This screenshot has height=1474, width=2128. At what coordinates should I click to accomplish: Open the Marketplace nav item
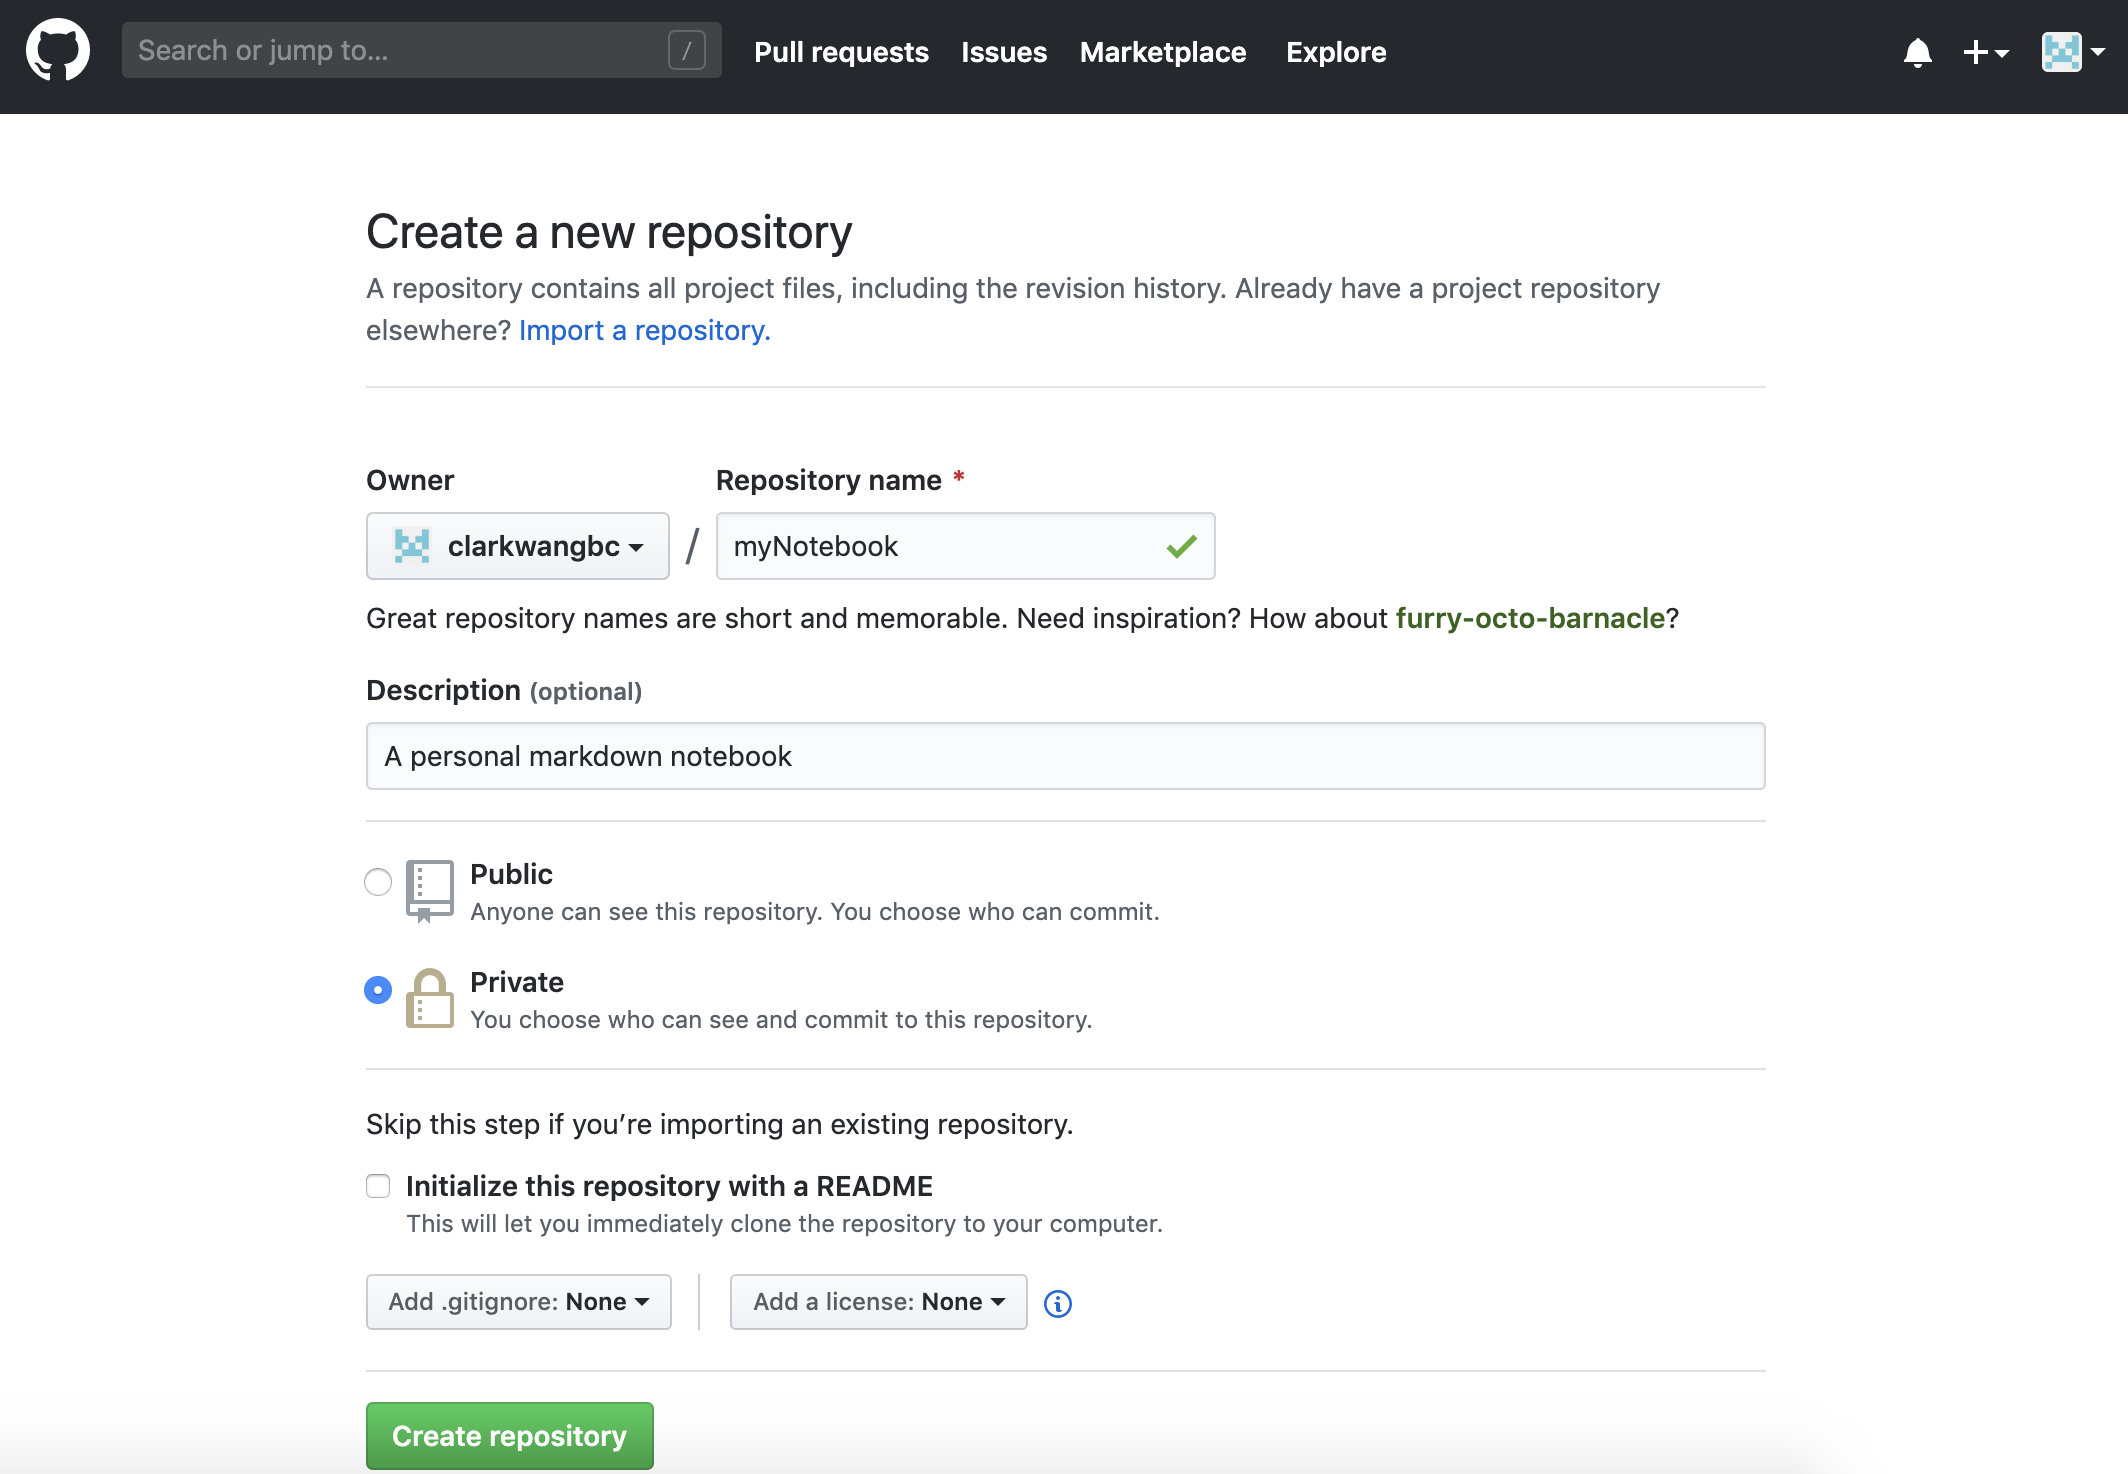1162,52
